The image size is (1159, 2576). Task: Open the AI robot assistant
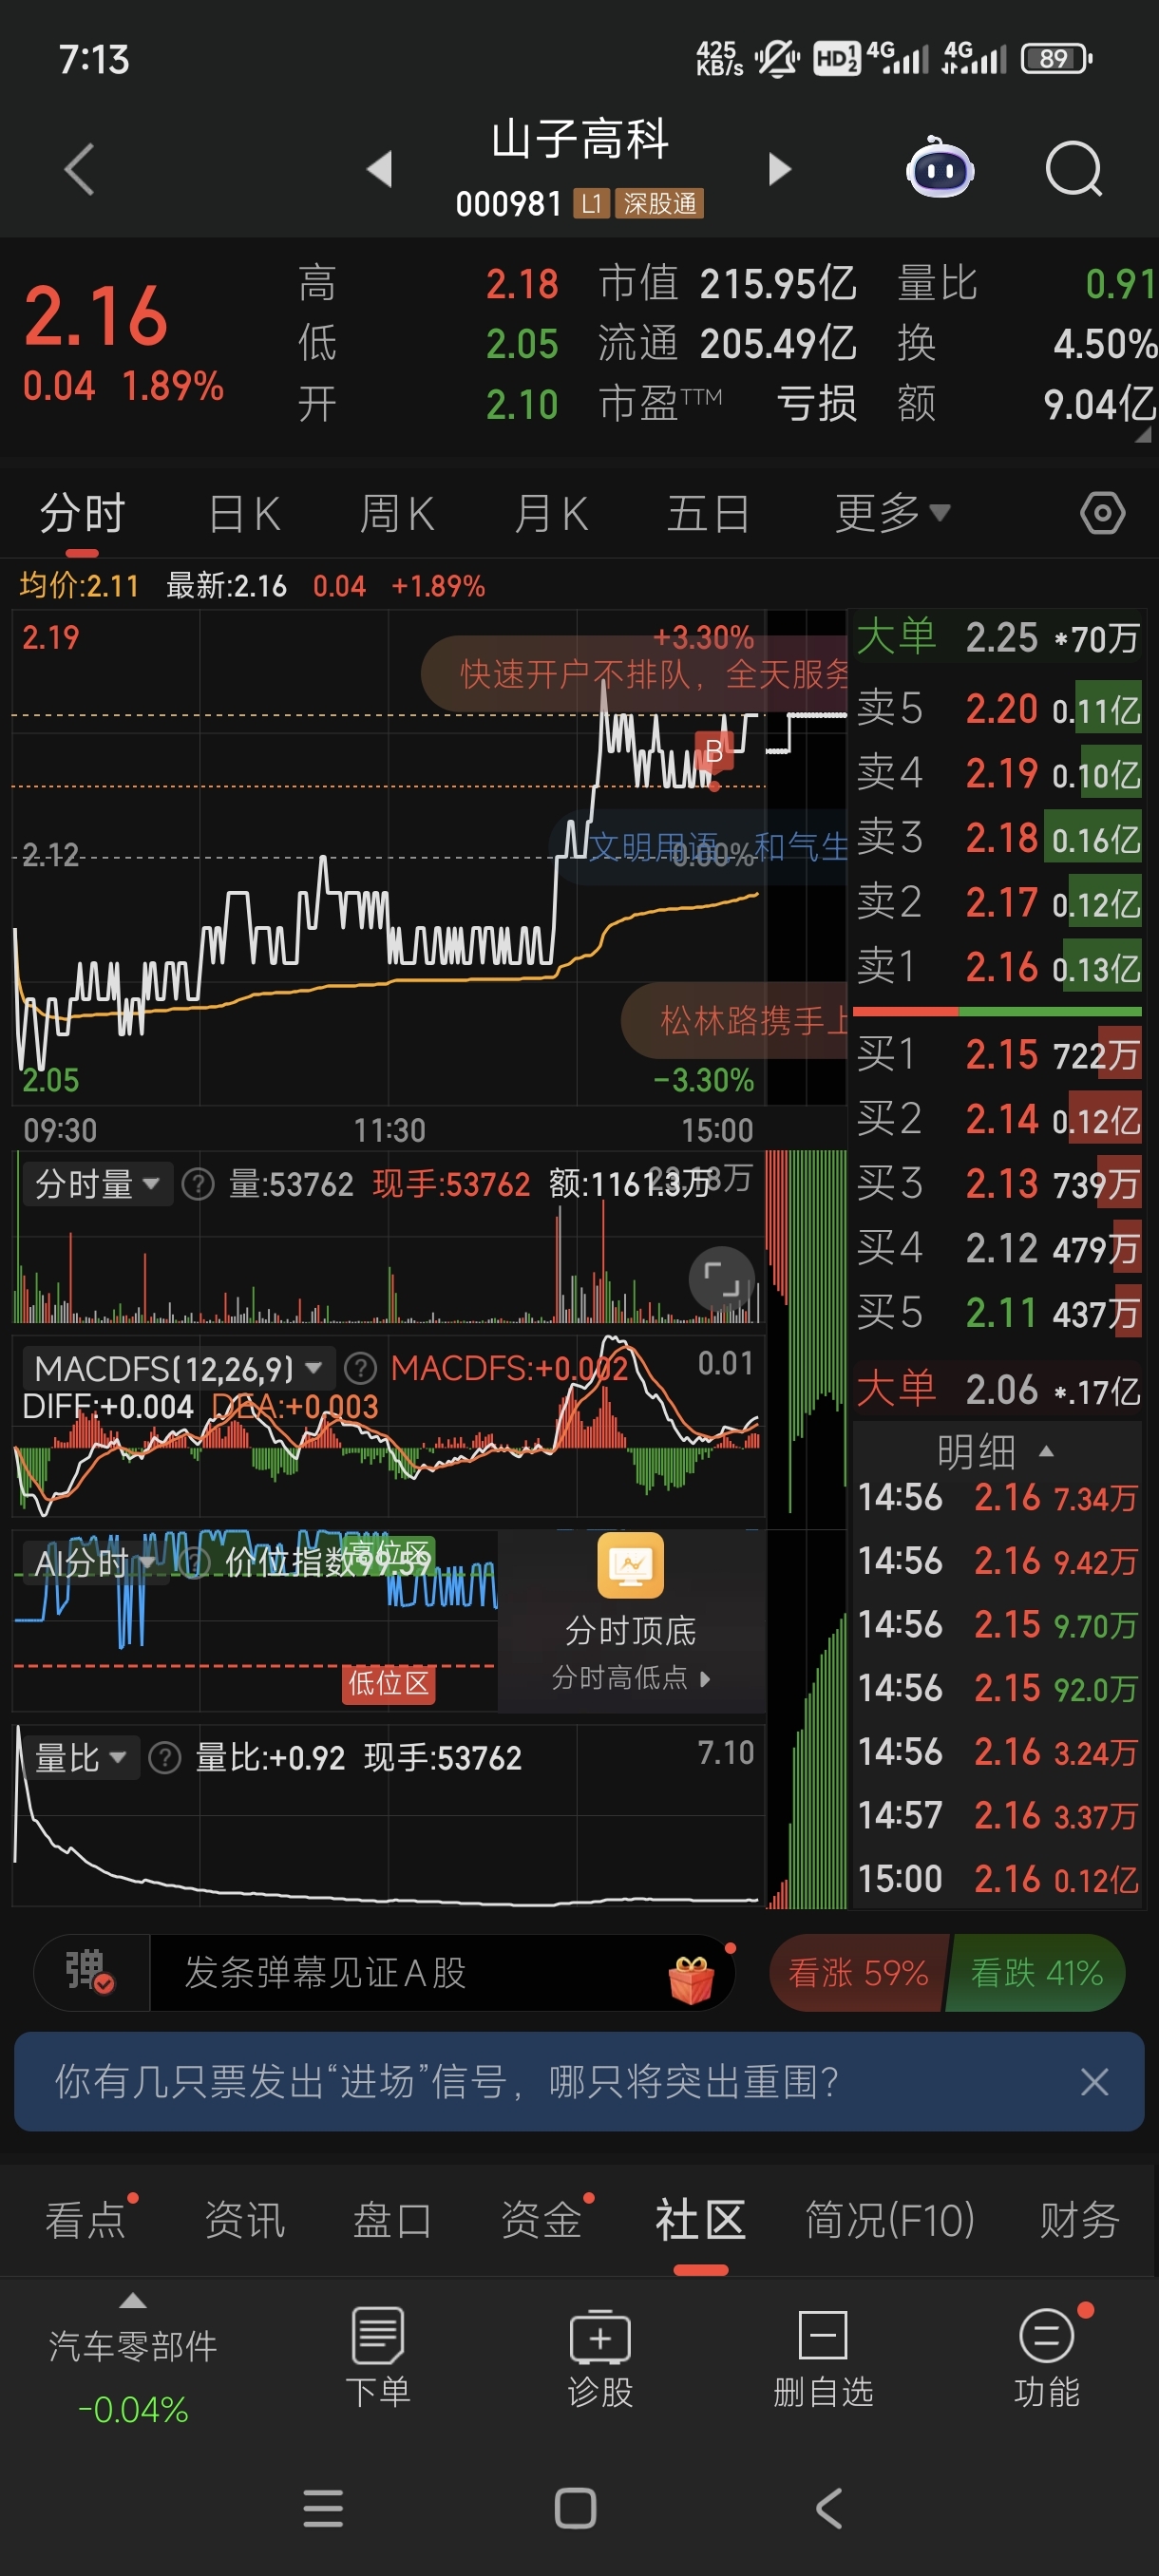(x=939, y=167)
